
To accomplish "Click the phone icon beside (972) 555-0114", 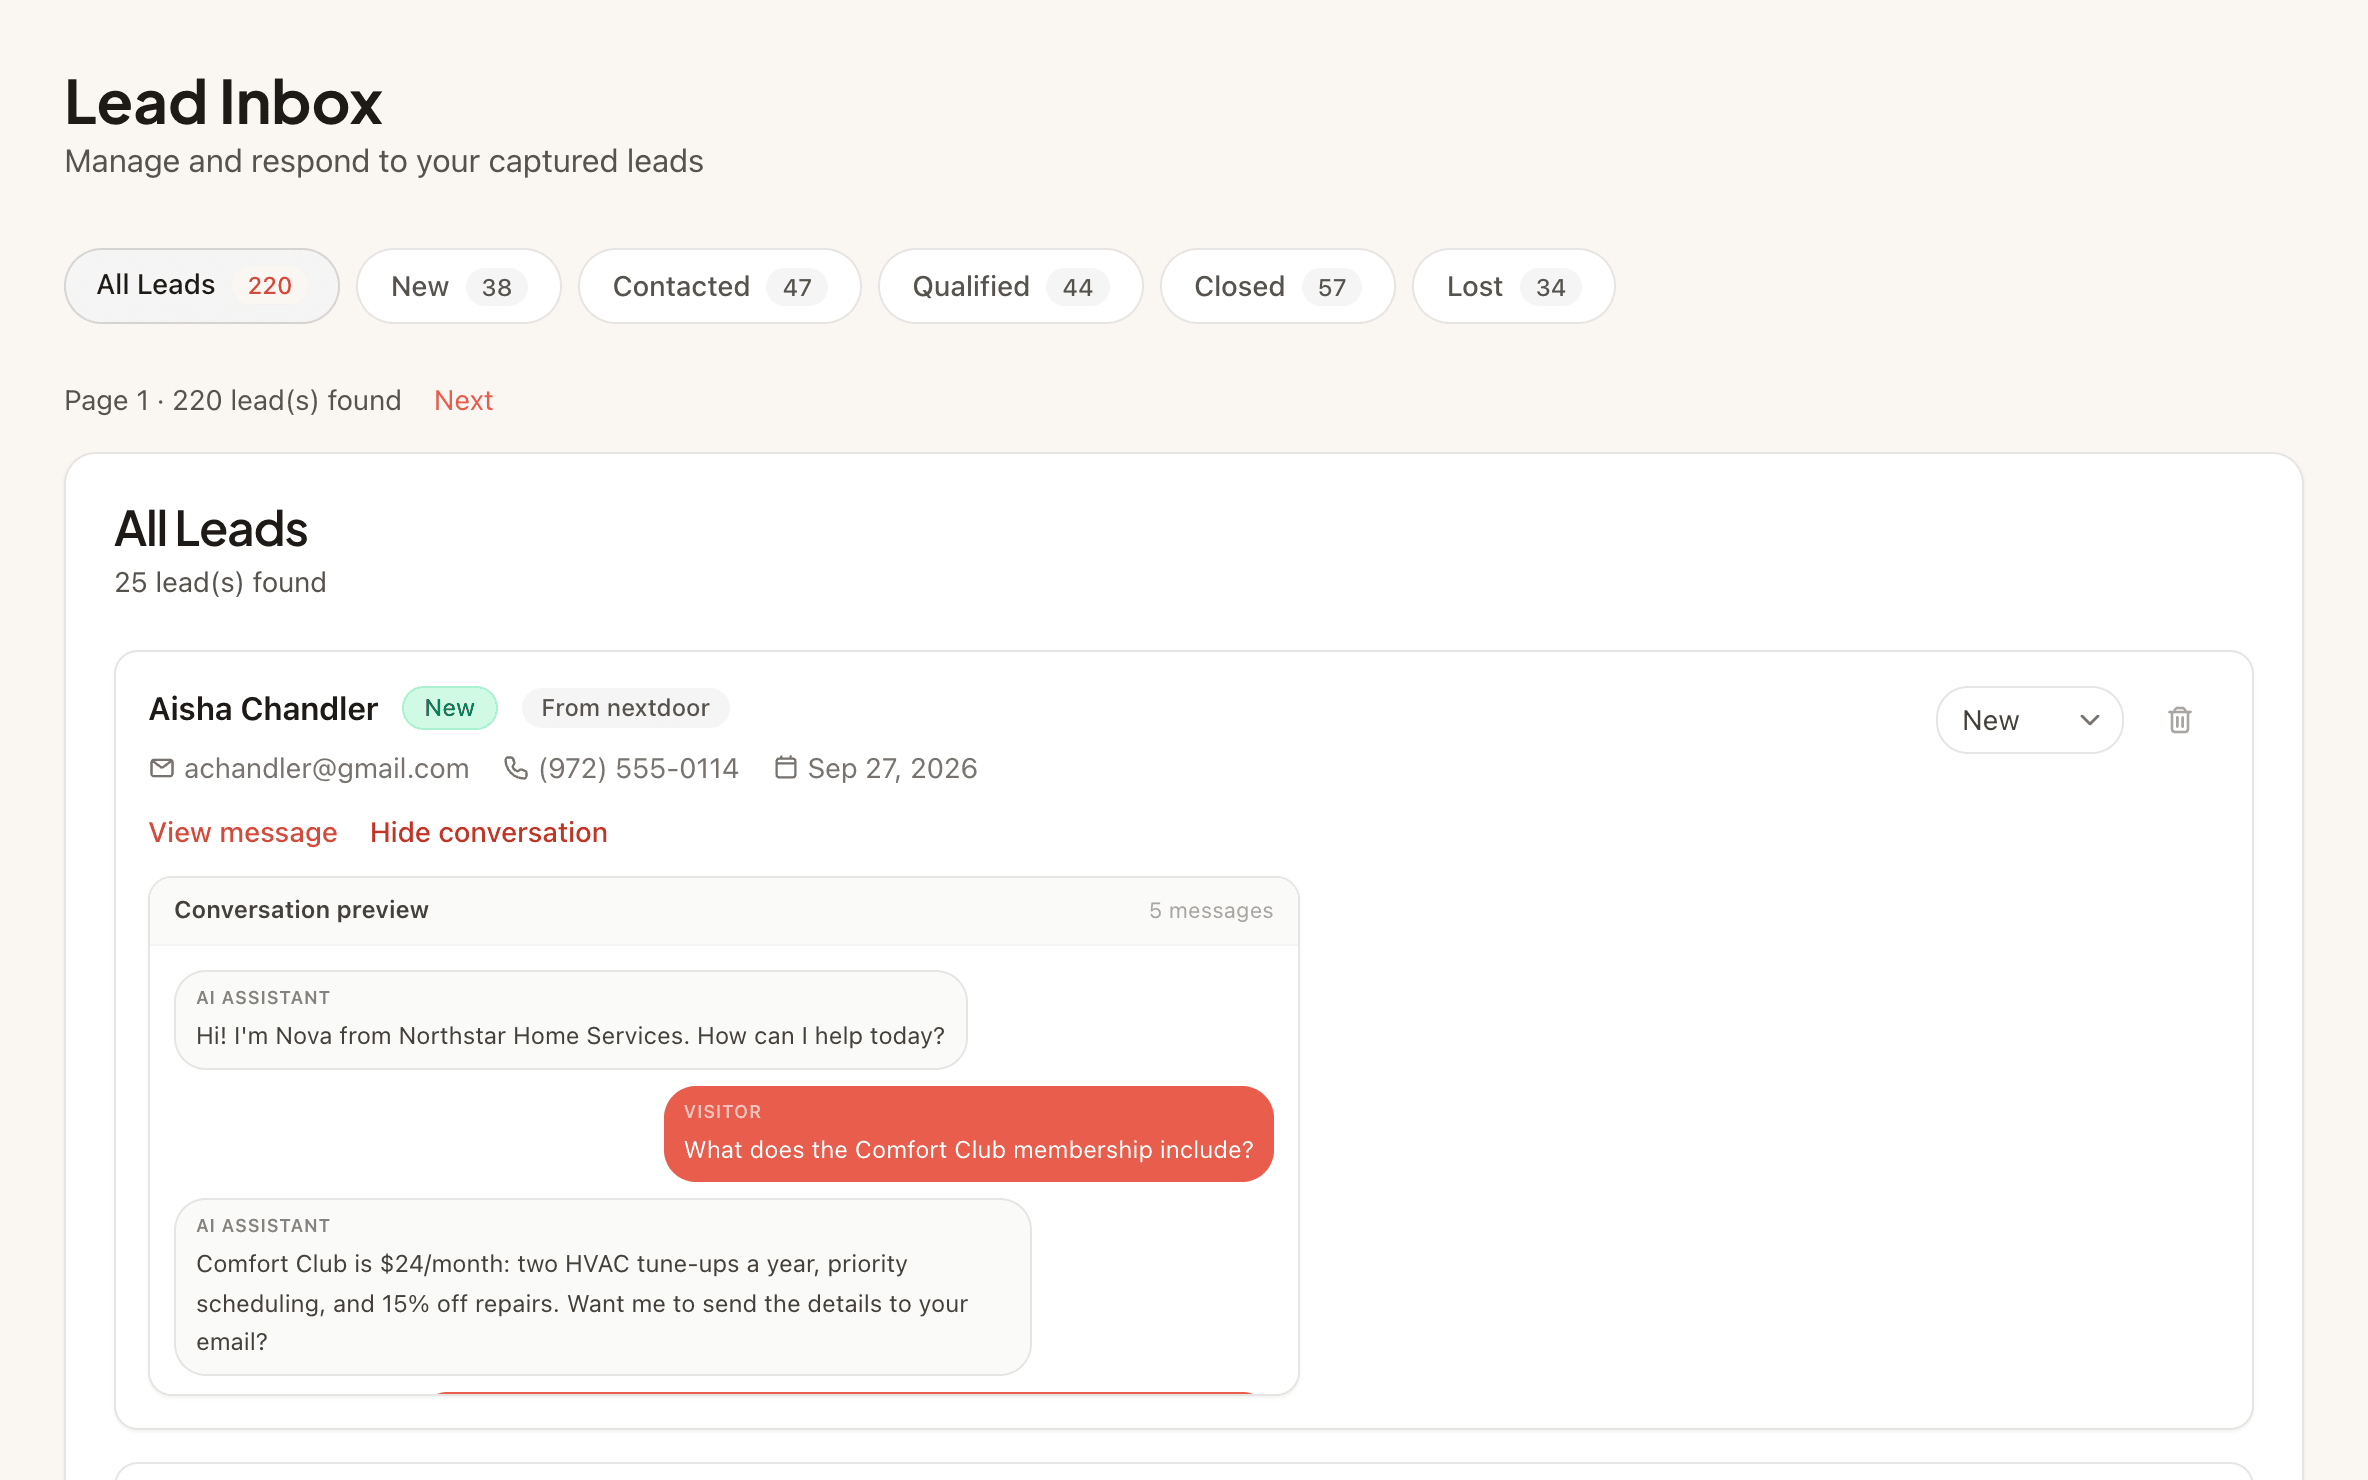I will point(516,768).
